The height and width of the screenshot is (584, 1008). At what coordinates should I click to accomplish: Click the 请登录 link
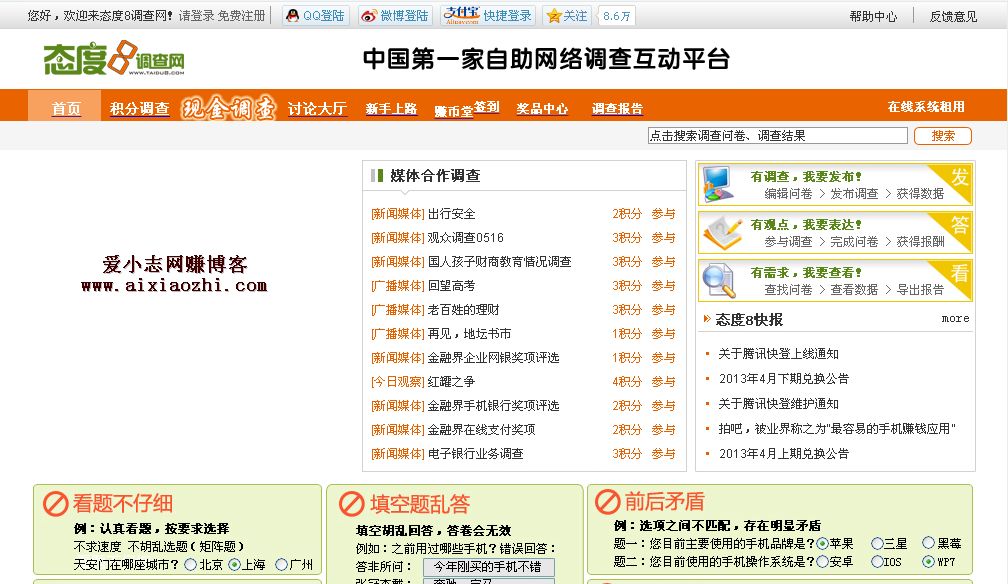[196, 15]
